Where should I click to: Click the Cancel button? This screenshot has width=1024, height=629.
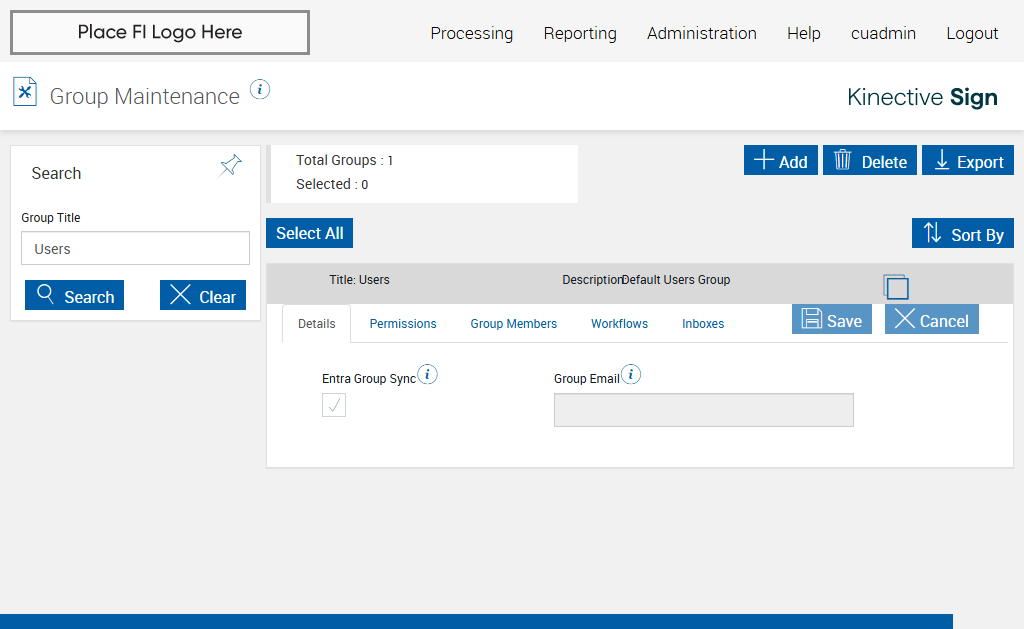coord(932,319)
